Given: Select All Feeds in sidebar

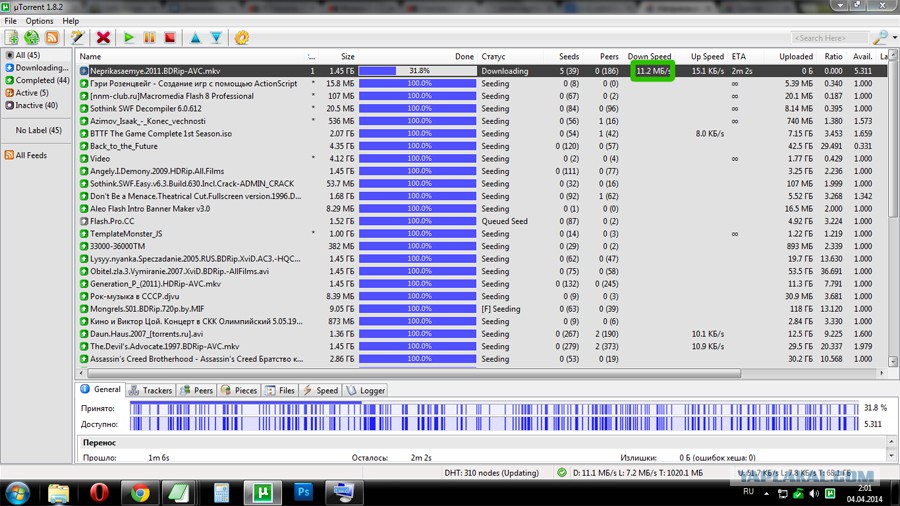Looking at the screenshot, I should (x=26, y=155).
